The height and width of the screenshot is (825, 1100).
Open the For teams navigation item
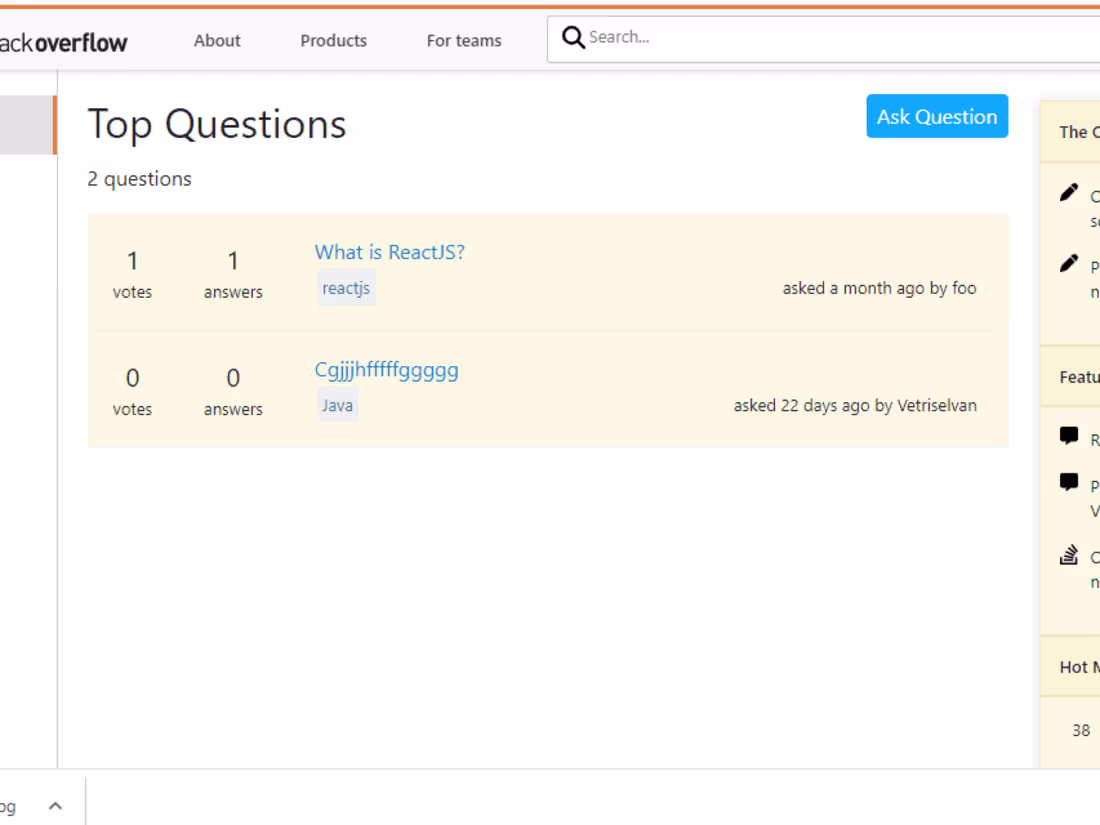click(464, 41)
